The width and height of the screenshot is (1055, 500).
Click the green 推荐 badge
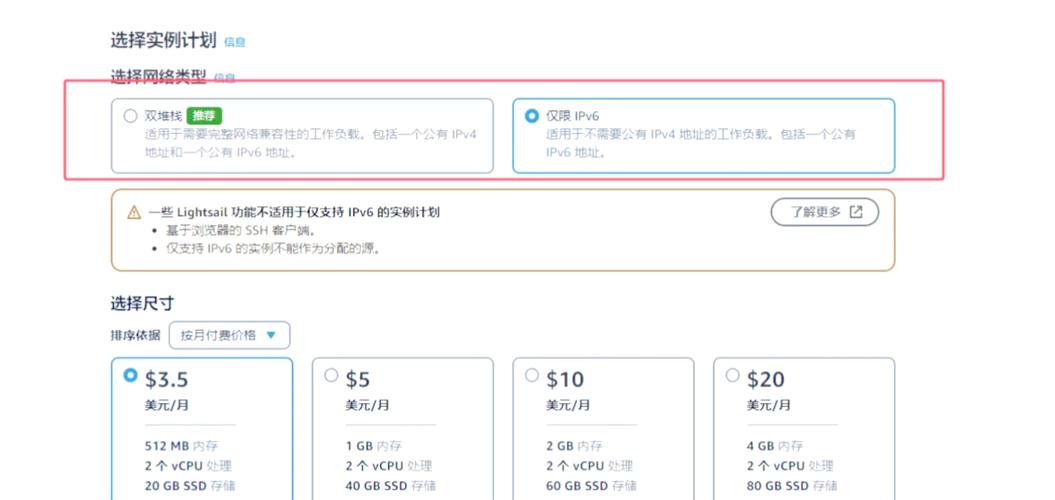click(x=204, y=116)
